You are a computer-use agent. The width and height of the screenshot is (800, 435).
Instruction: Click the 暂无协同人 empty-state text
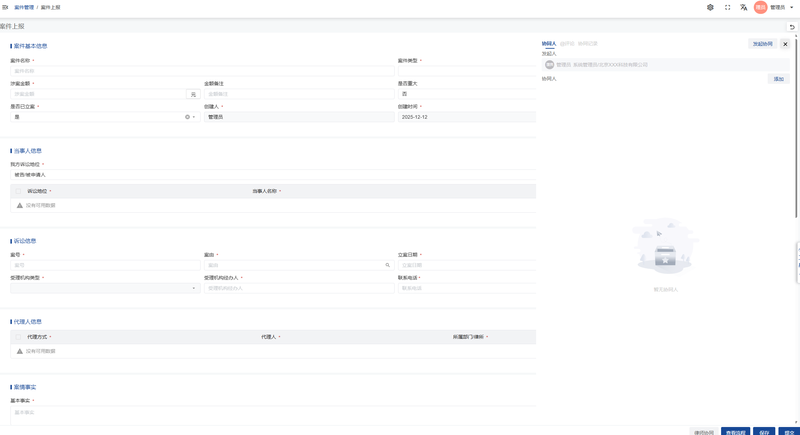[665, 290]
